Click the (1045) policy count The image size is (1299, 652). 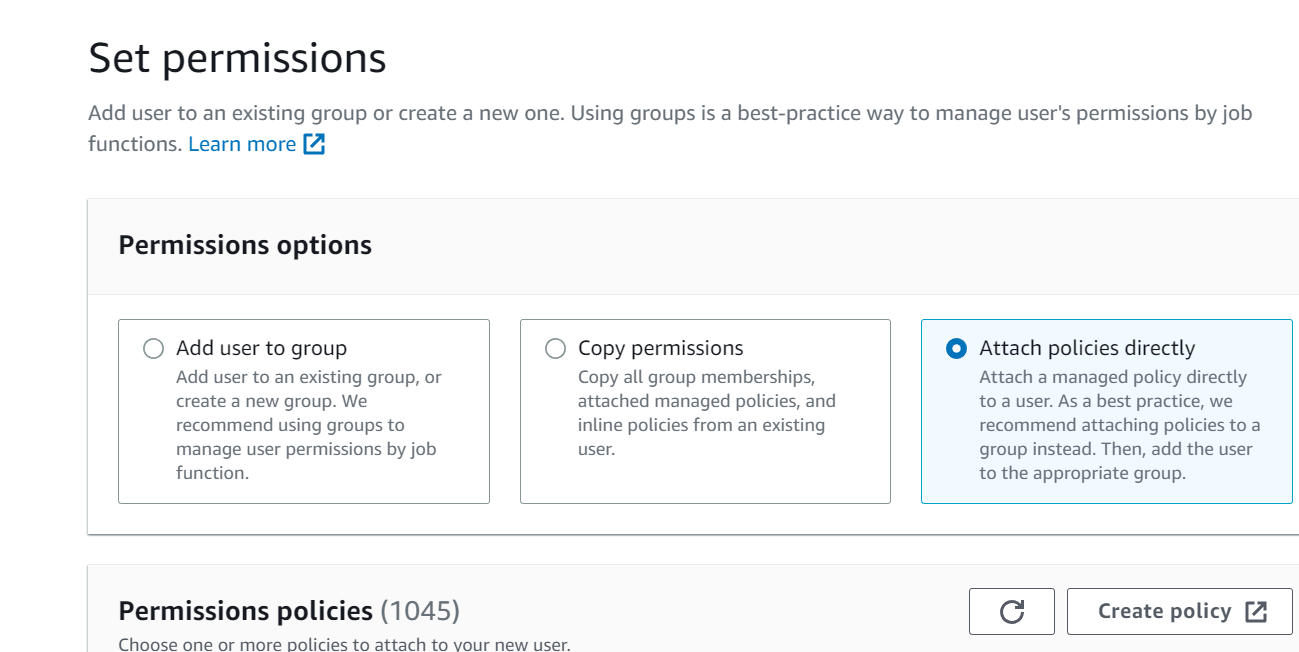(x=420, y=611)
